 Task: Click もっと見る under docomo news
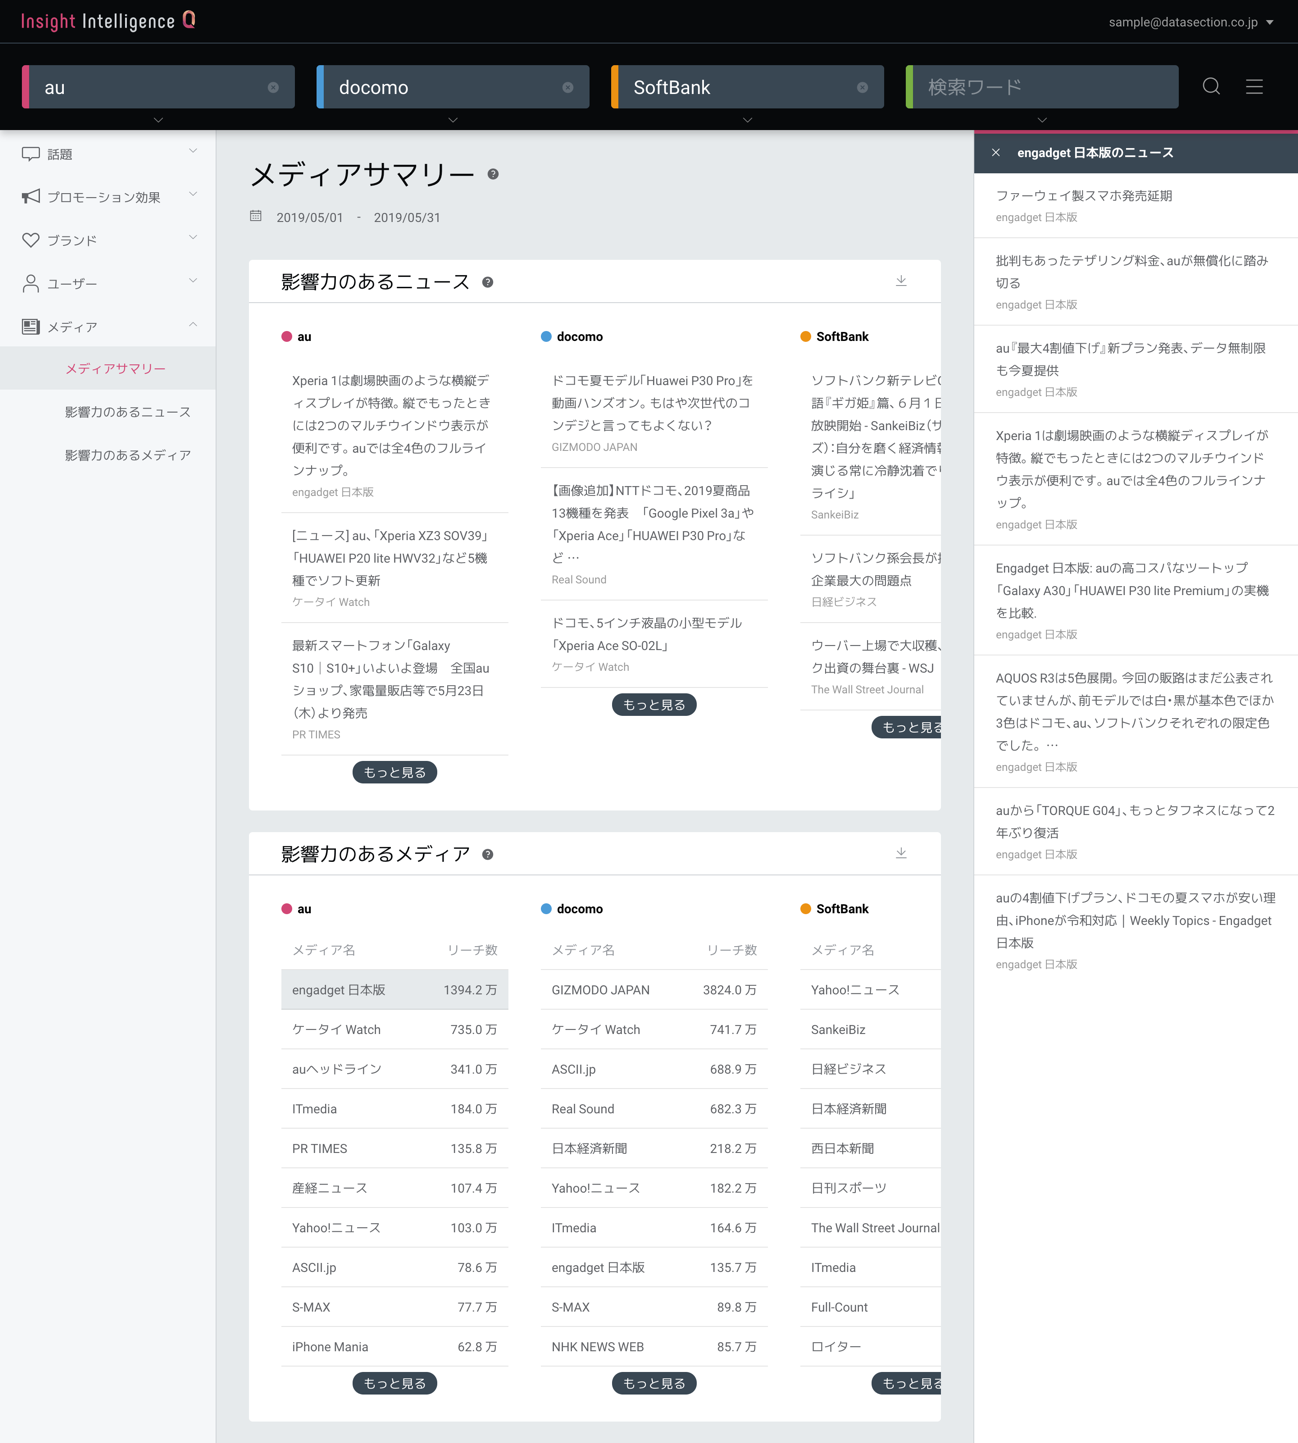tap(654, 705)
